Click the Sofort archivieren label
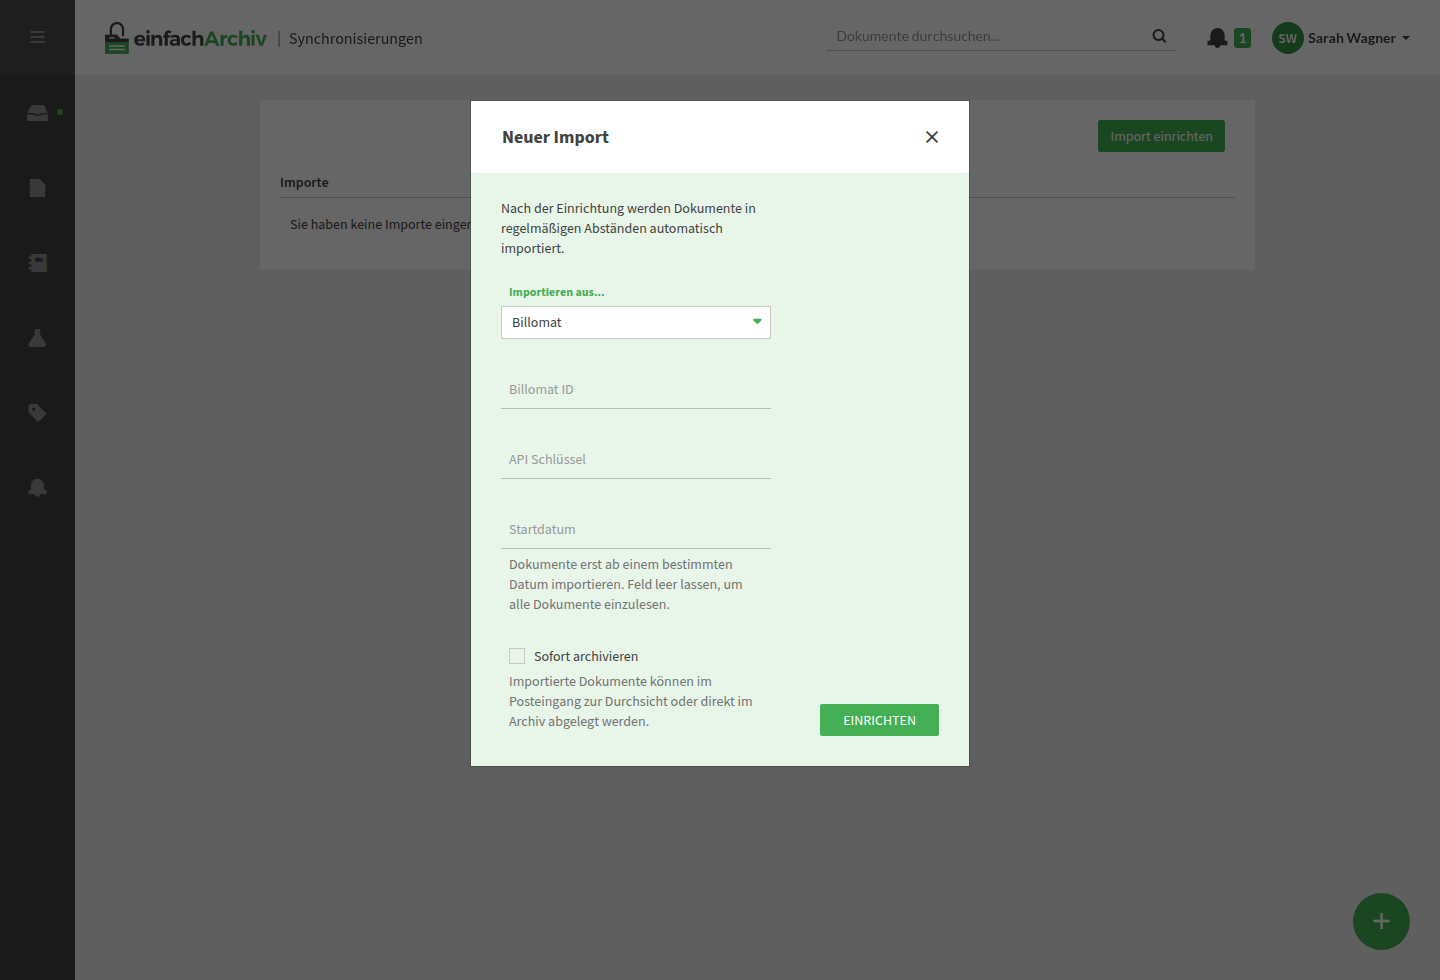 pyautogui.click(x=586, y=656)
